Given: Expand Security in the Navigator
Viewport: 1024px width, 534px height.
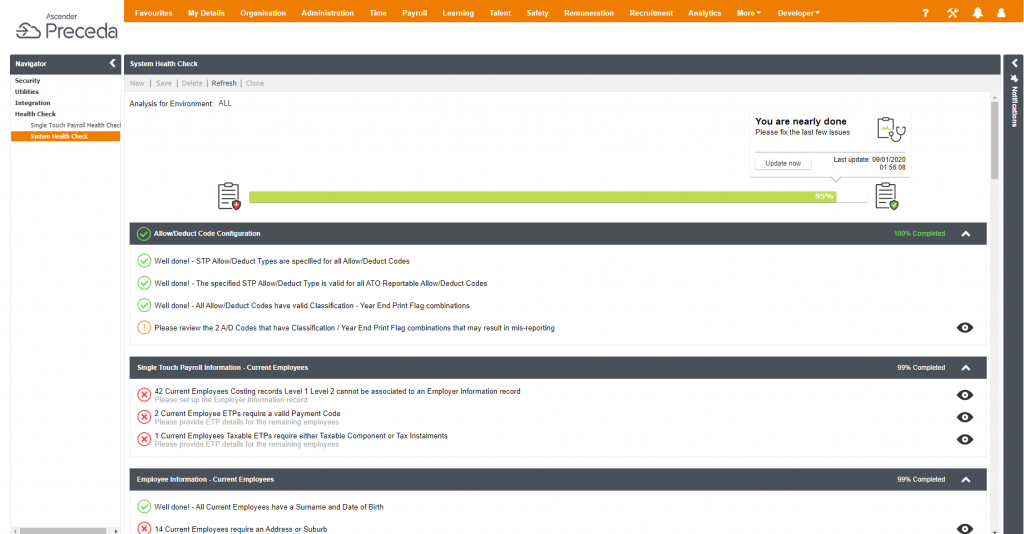Looking at the screenshot, I should (x=27, y=80).
